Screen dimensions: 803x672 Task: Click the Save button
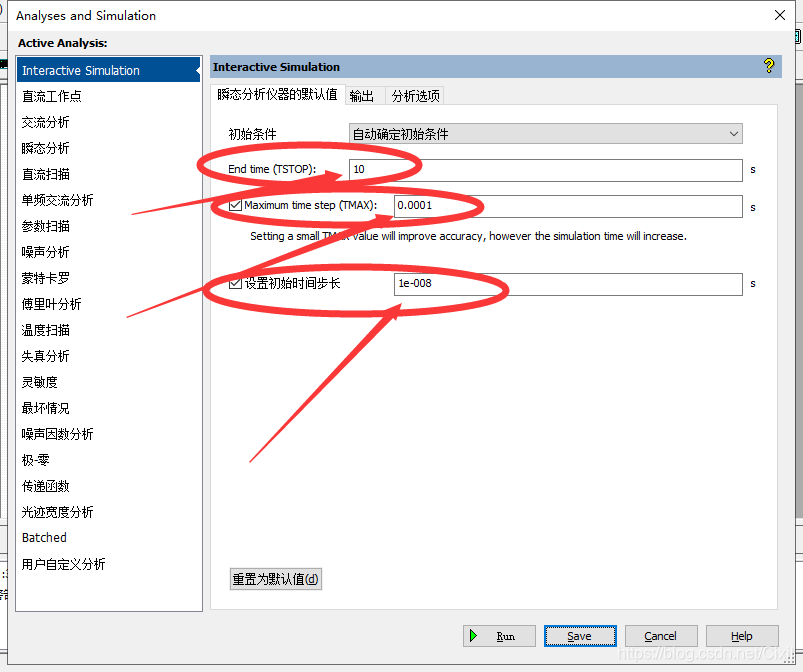pyautogui.click(x=580, y=636)
